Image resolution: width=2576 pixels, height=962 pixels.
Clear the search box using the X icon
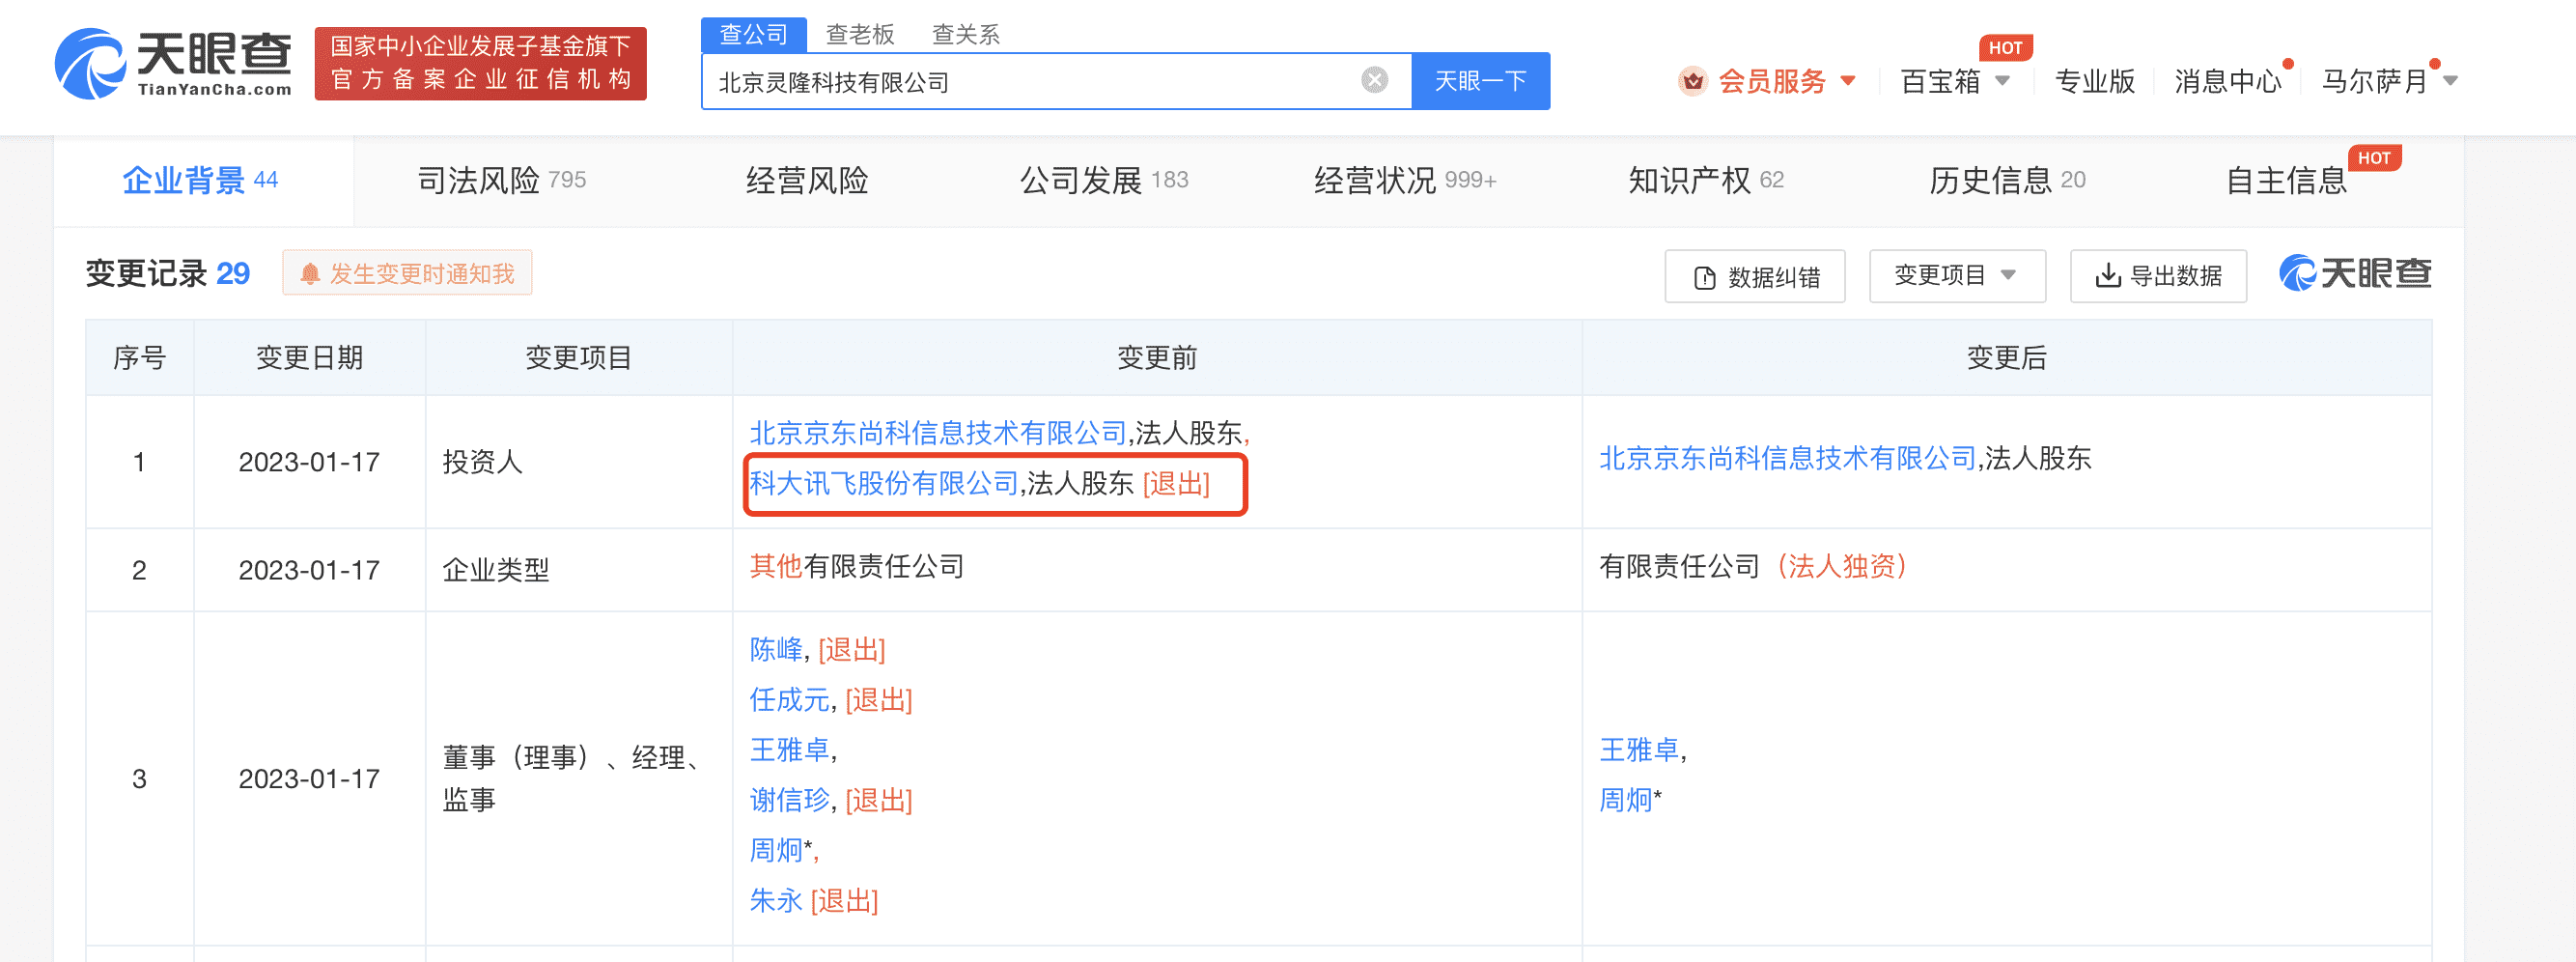tap(1374, 80)
